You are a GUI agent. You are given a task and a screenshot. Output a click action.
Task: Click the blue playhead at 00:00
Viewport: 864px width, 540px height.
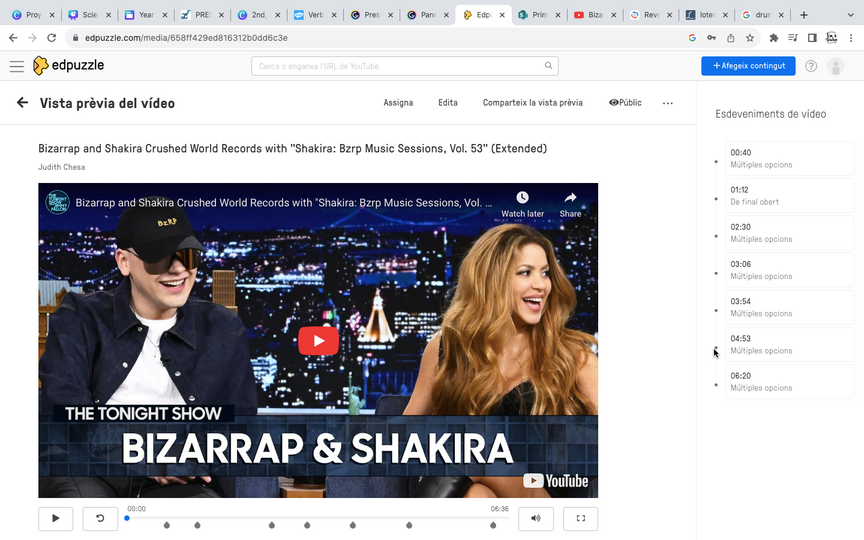coord(127,518)
